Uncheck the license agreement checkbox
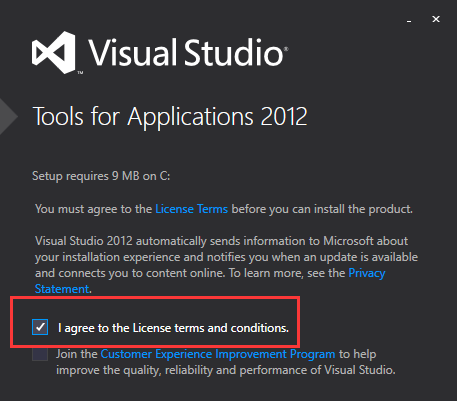The image size is (457, 401). (x=40, y=327)
